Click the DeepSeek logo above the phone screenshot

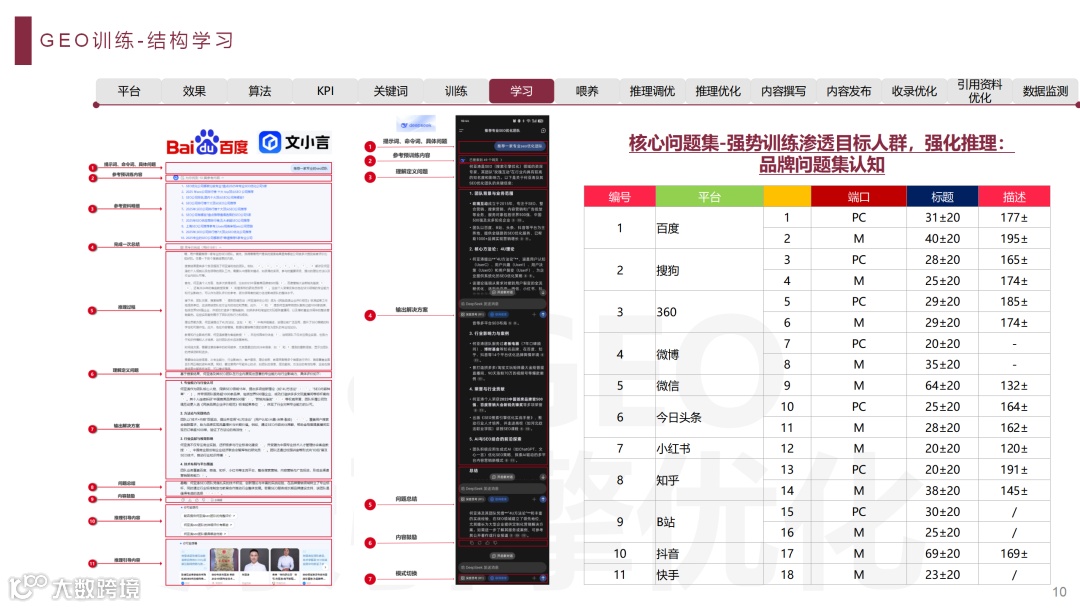pyautogui.click(x=416, y=125)
